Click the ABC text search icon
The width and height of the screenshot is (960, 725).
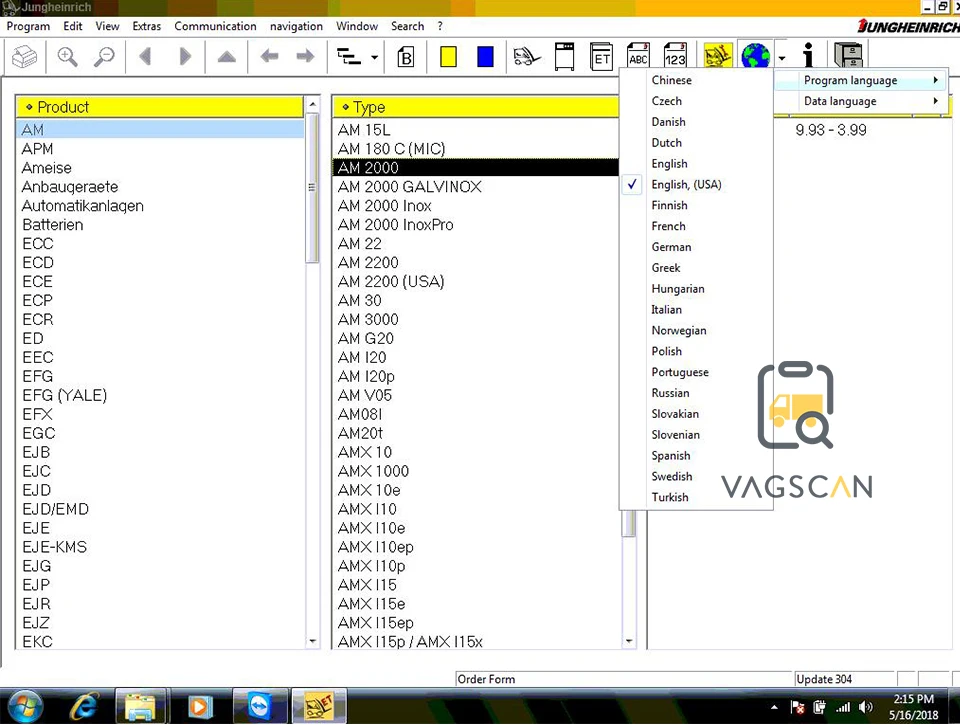pyautogui.click(x=638, y=55)
